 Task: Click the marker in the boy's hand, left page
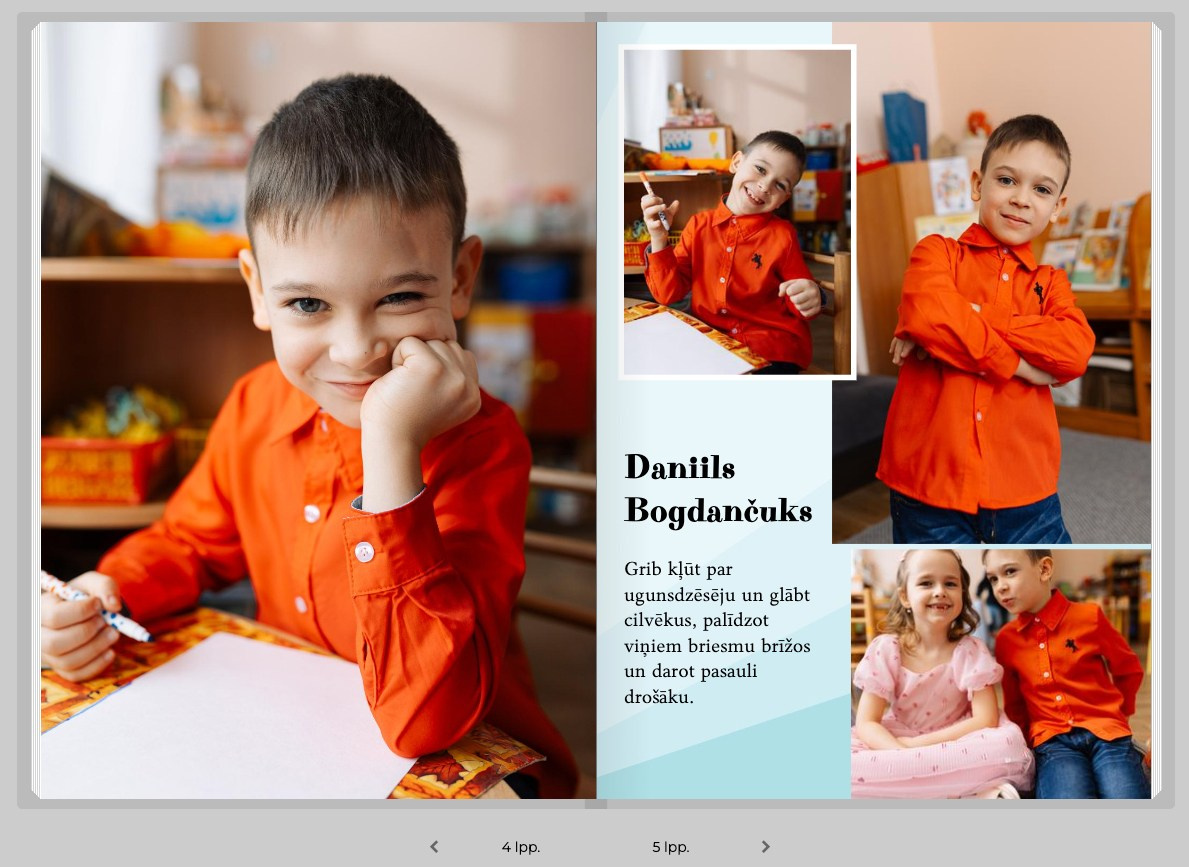point(105,611)
